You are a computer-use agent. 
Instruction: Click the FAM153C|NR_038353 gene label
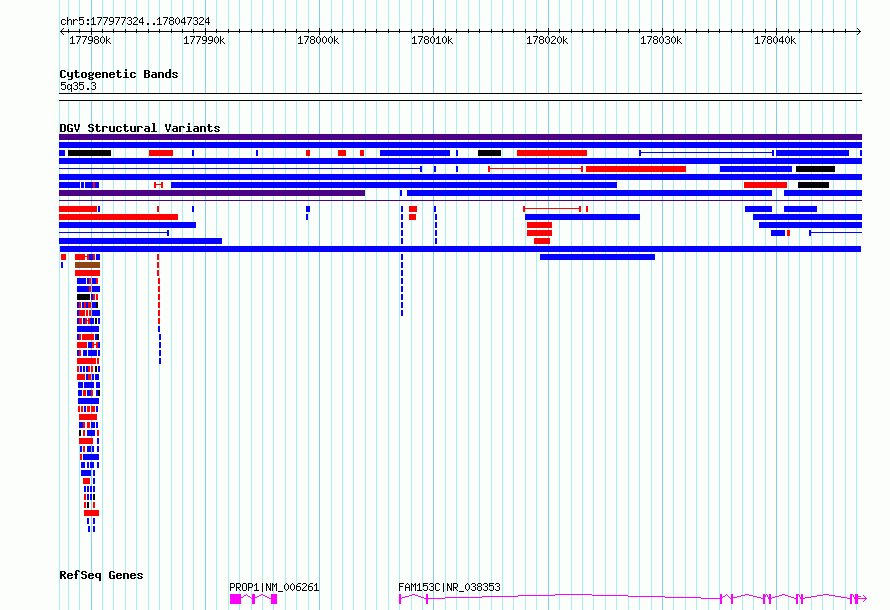pos(450,587)
